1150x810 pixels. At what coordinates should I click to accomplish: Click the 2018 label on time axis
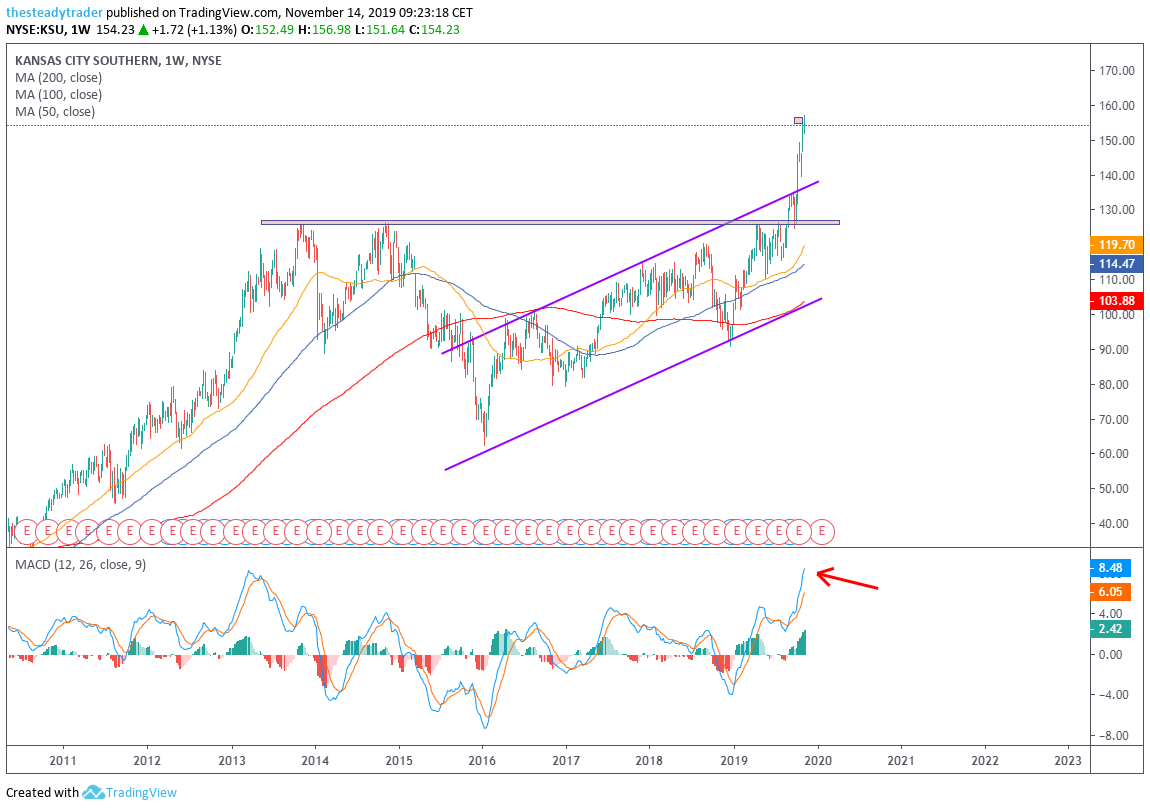(x=649, y=760)
